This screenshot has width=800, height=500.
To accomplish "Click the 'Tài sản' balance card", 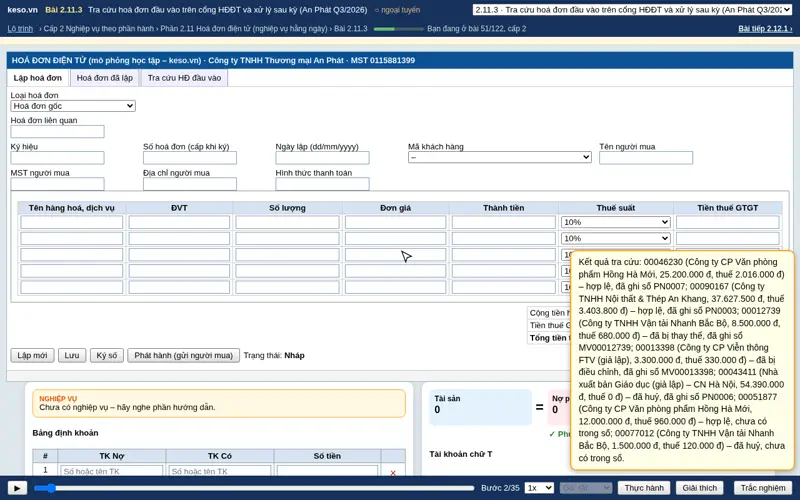I will coord(481,407).
